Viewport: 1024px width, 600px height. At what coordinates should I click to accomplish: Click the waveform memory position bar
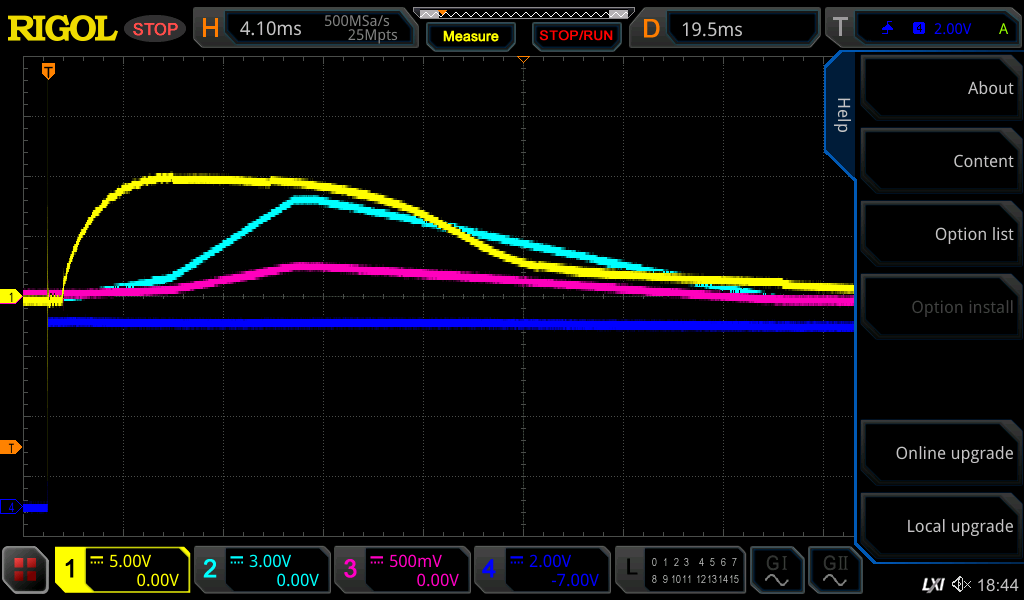click(522, 13)
